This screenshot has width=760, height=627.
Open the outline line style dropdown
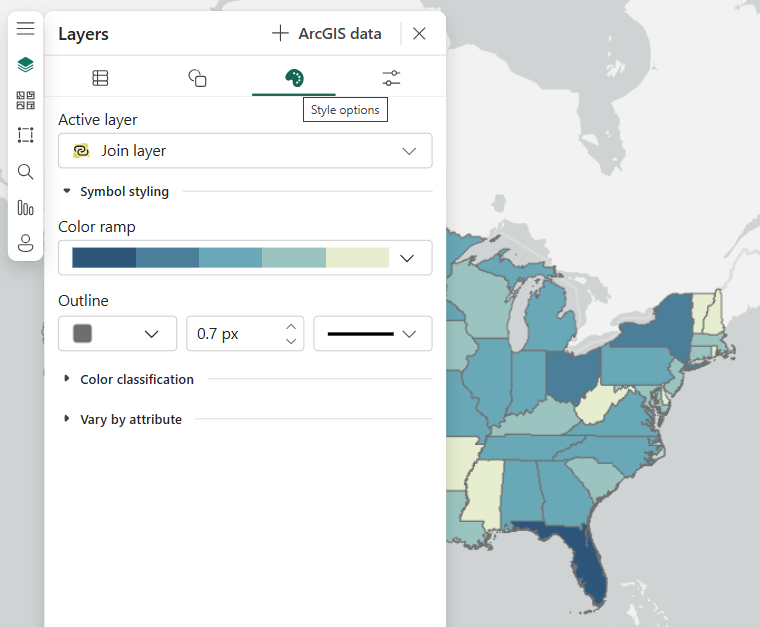tap(373, 334)
